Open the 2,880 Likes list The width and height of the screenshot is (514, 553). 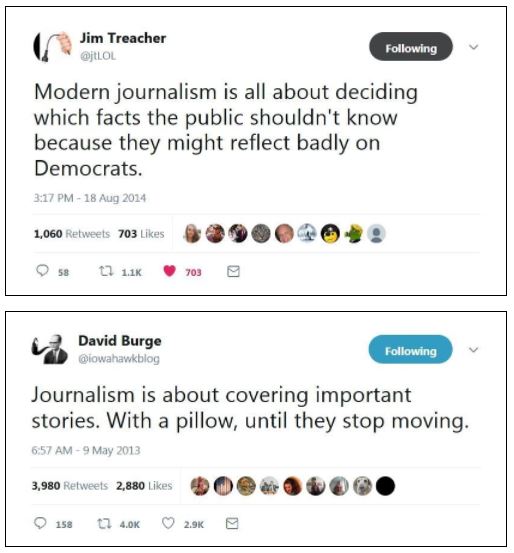144,486
